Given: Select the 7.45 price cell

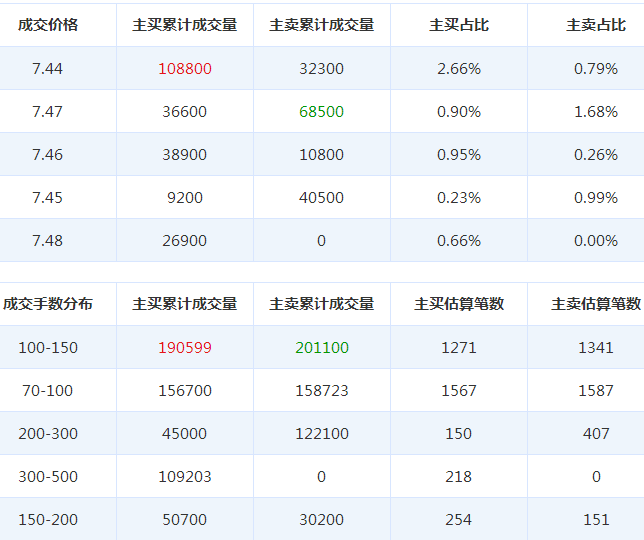Looking at the screenshot, I should [x=48, y=198].
